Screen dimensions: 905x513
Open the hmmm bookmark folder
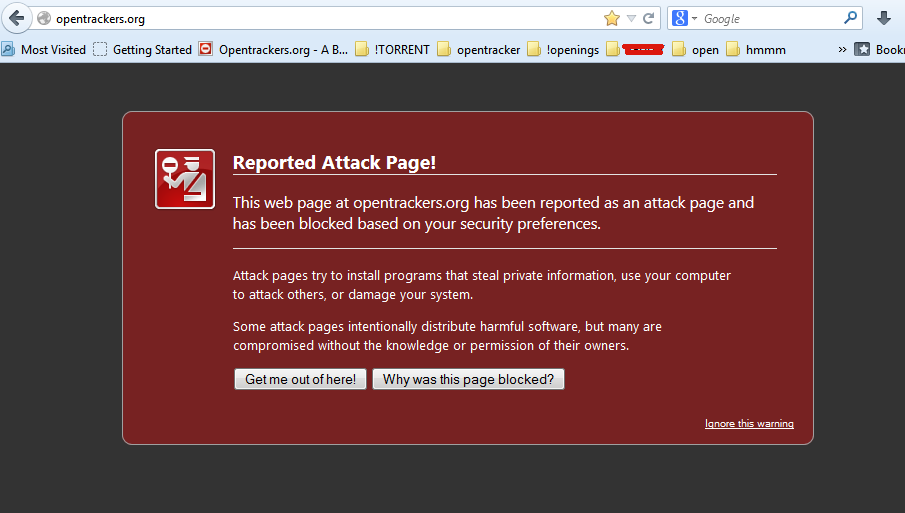click(x=756, y=50)
